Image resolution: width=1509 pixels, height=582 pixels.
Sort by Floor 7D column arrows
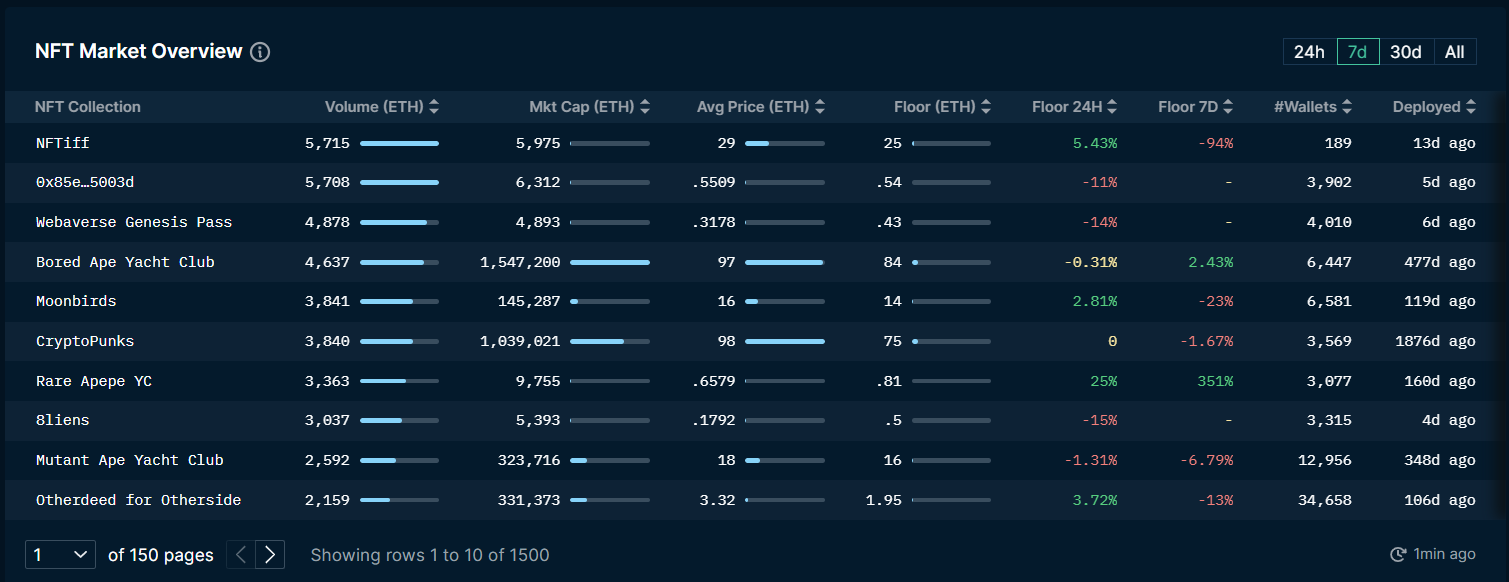tap(1228, 107)
